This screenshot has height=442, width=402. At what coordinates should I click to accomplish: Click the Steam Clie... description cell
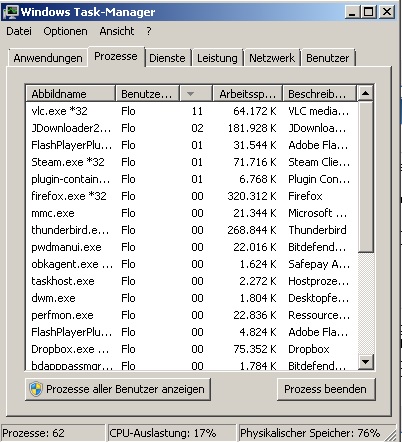[319, 162]
